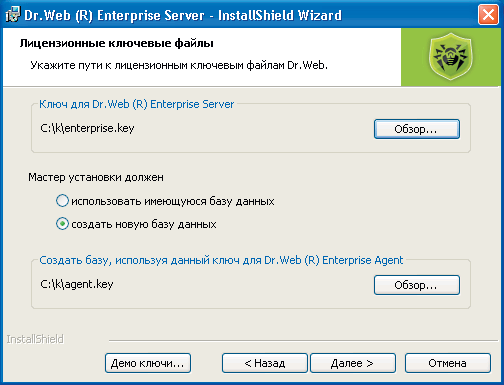Cancel installation with 'Отмена' button
Image resolution: width=504 pixels, height=385 pixels.
[448, 363]
